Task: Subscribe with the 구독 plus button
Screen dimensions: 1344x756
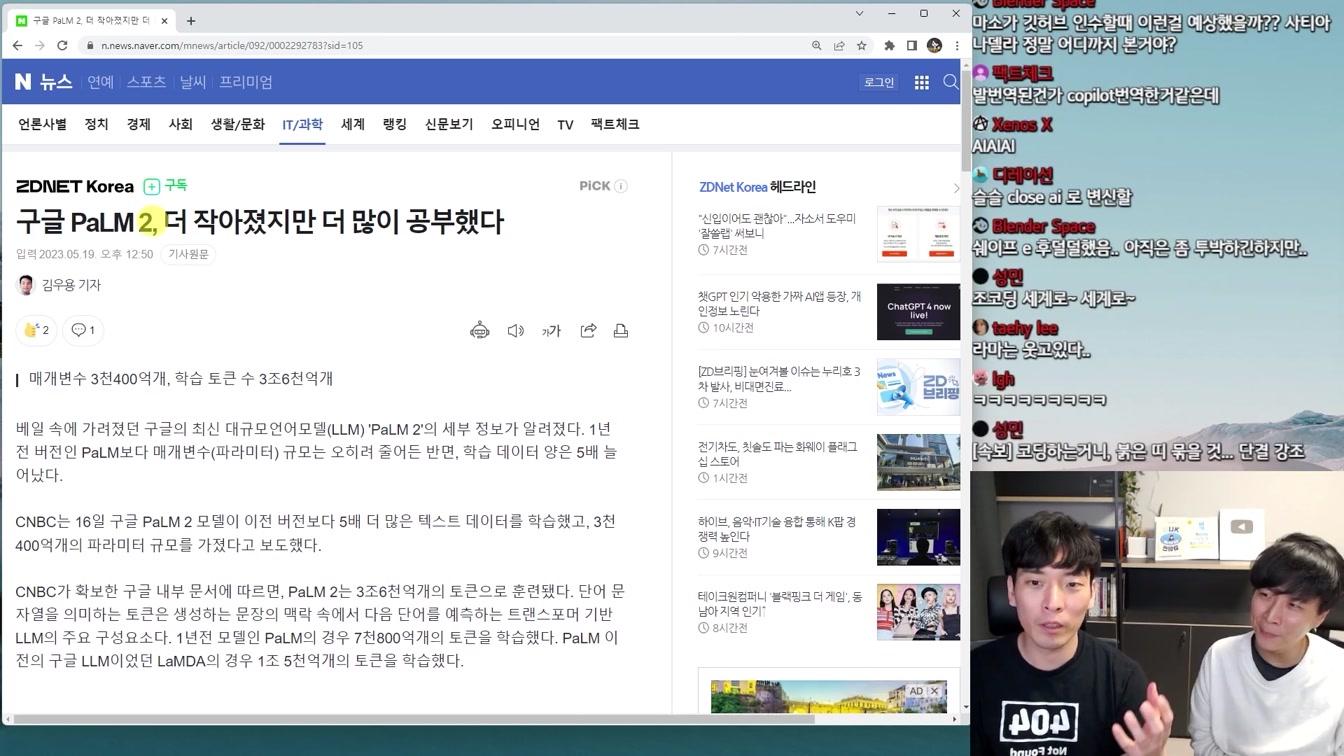Action: [x=165, y=186]
